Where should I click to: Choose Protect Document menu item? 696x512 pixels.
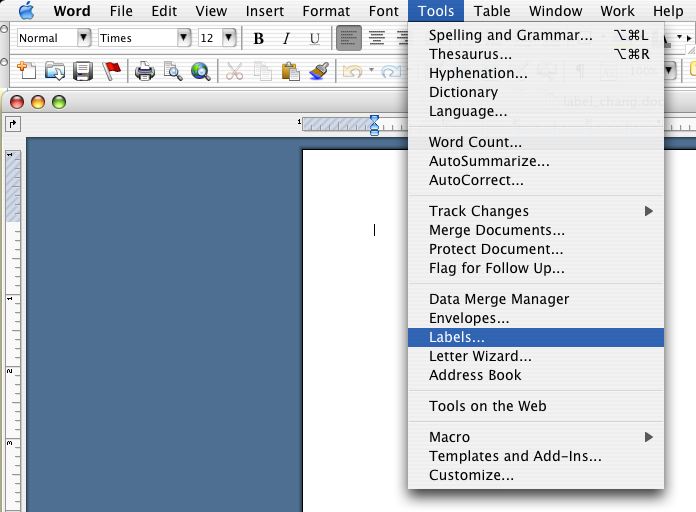pos(536,249)
